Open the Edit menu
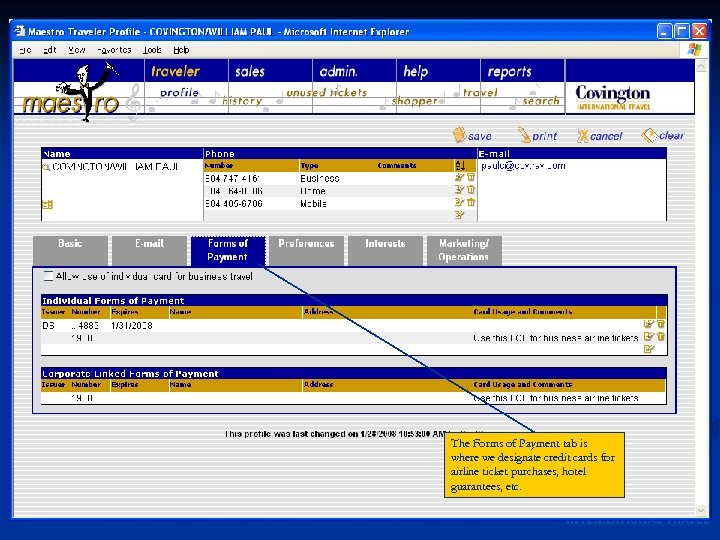Screen dimensions: 720x540 [x=49, y=50]
